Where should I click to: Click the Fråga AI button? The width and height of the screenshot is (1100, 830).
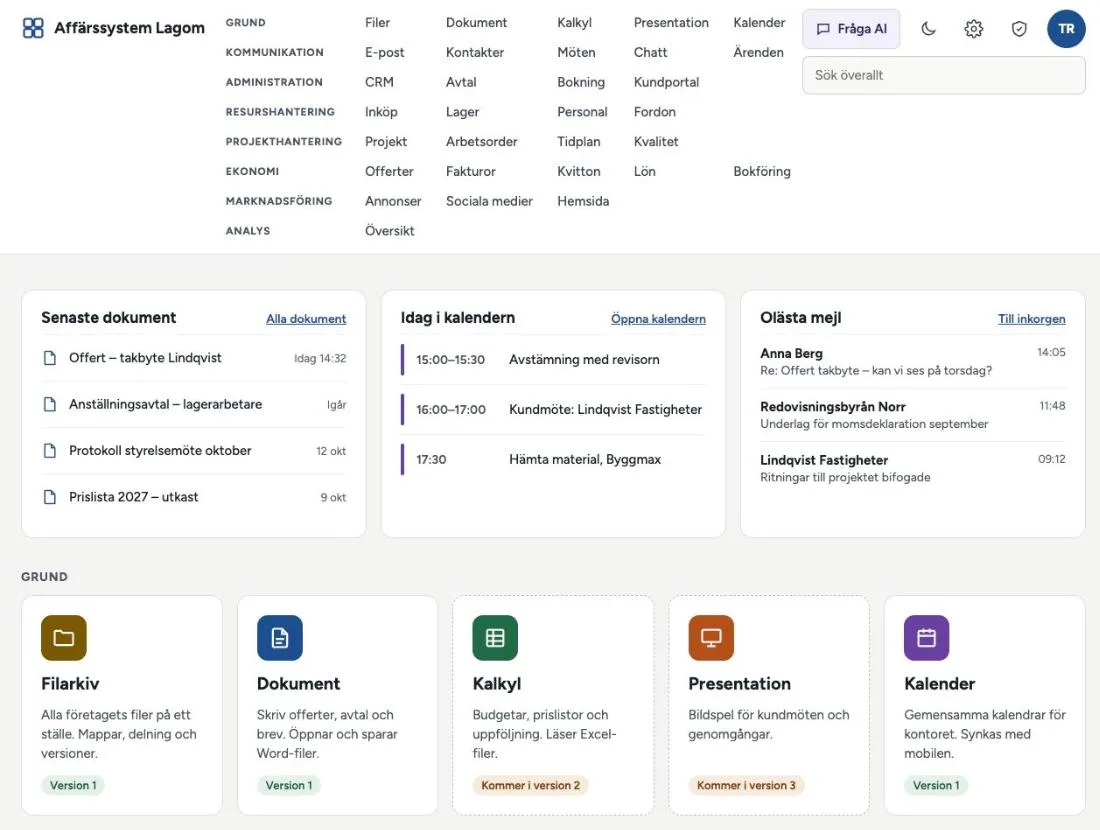coord(851,29)
